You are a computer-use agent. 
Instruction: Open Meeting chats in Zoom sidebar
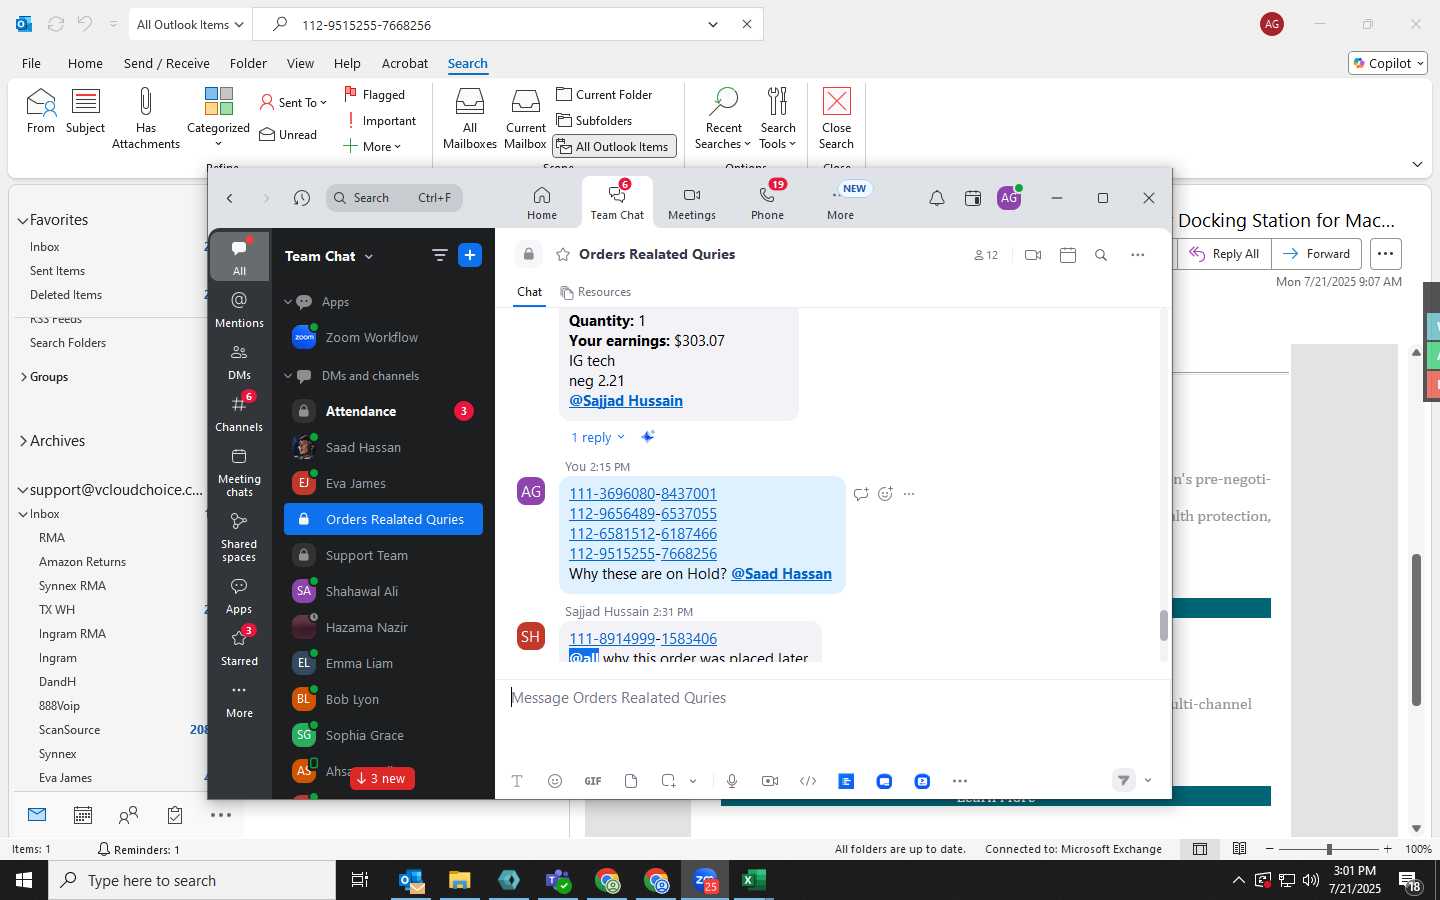[239, 471]
